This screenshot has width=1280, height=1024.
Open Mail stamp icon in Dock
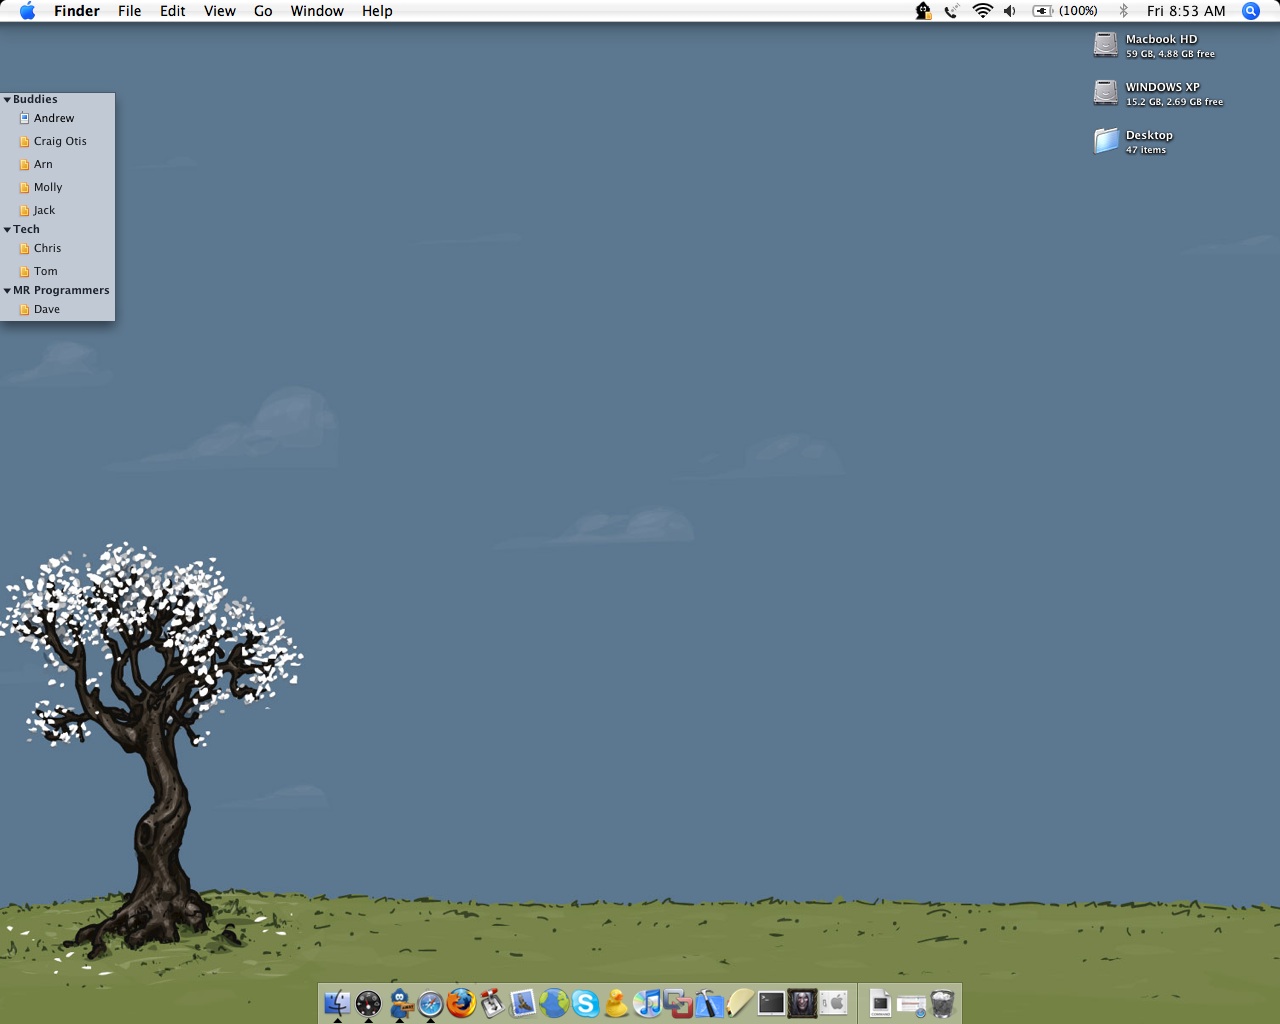[523, 1002]
